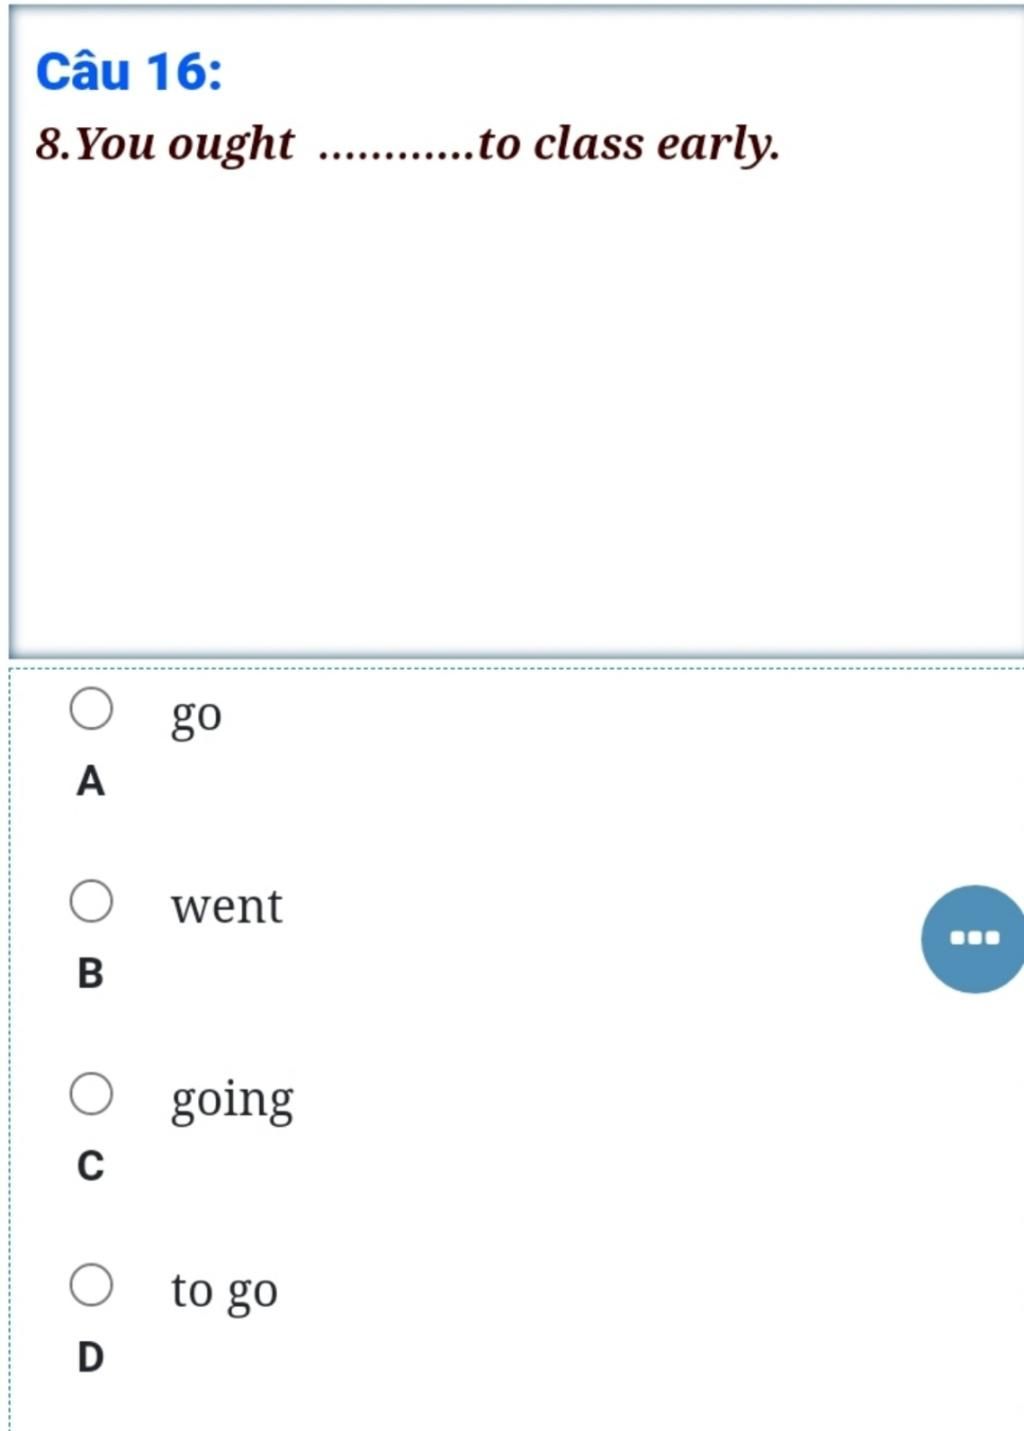Image resolution: width=1024 pixels, height=1431 pixels.
Task: Tap the answer text 'going'
Action: [232, 1101]
